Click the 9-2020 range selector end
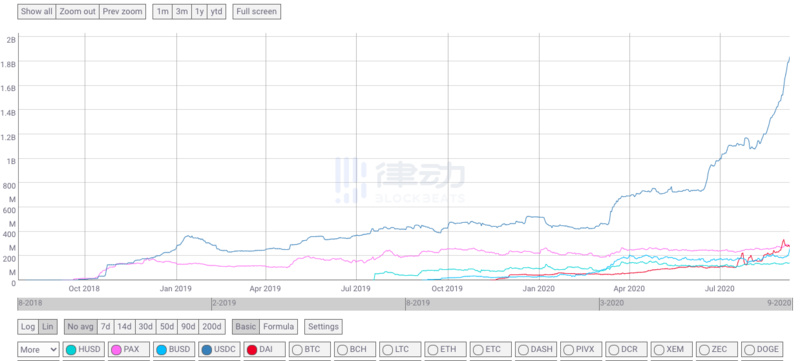Viewport: 800px width, 361px height. point(781,303)
